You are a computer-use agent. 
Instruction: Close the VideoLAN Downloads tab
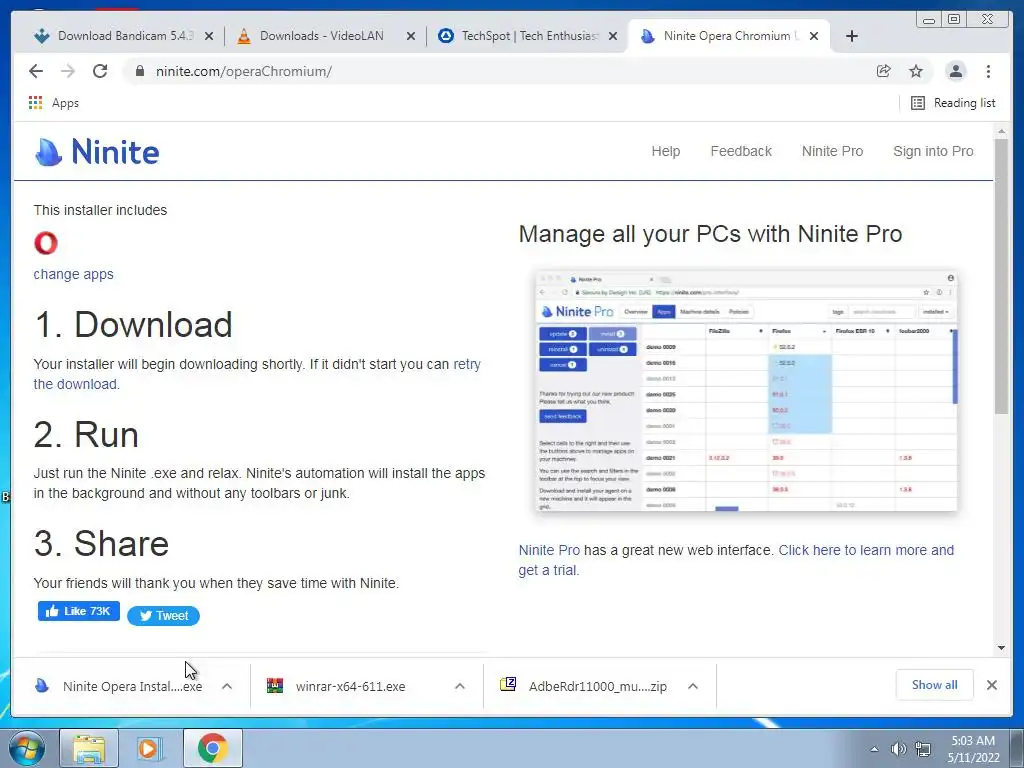point(411,36)
